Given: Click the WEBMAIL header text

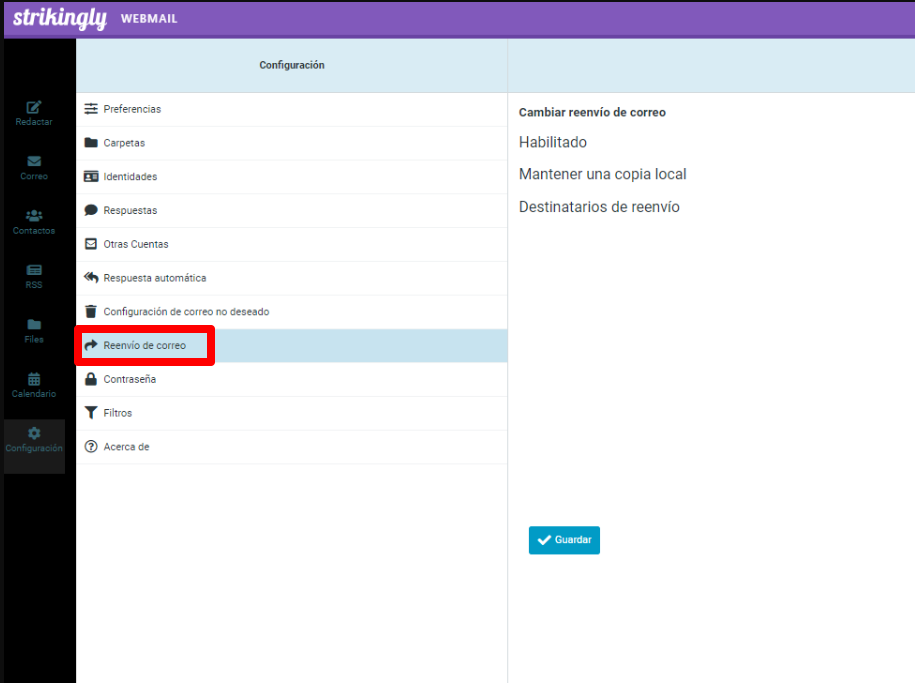Looking at the screenshot, I should [149, 19].
